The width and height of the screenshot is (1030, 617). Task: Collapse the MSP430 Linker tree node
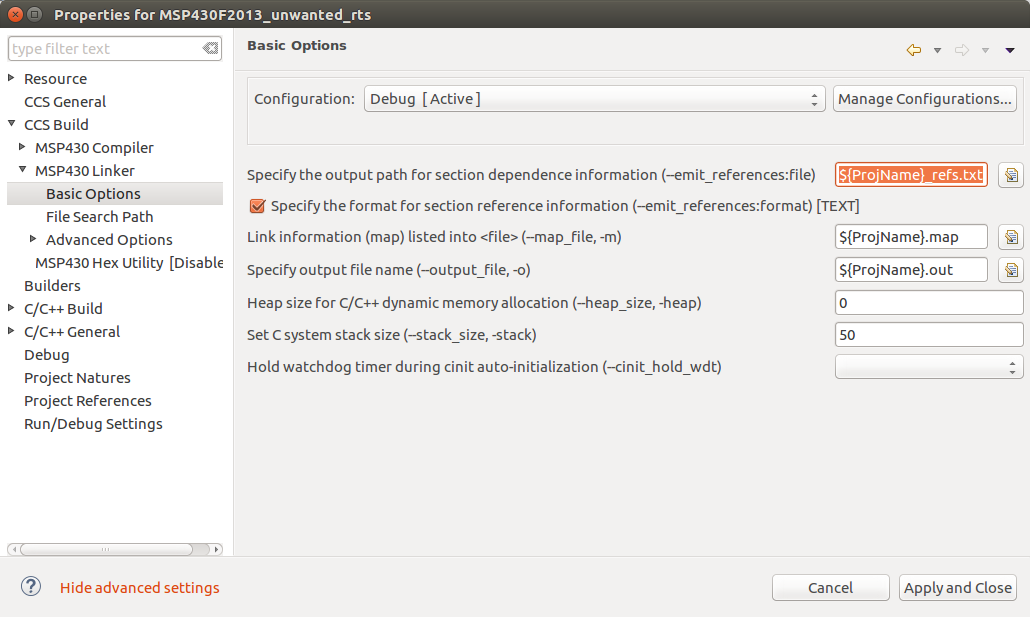point(22,170)
